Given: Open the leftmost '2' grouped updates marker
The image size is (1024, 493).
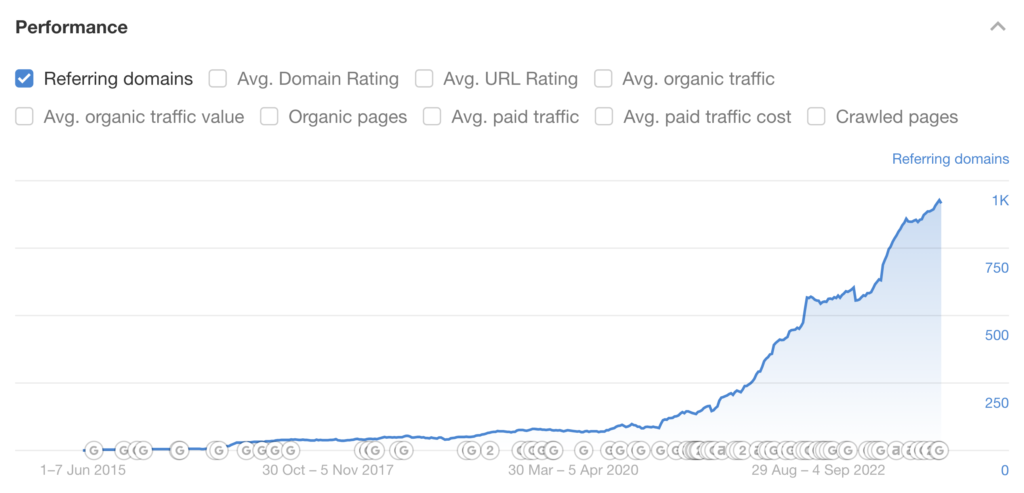Looking at the screenshot, I should [x=490, y=450].
